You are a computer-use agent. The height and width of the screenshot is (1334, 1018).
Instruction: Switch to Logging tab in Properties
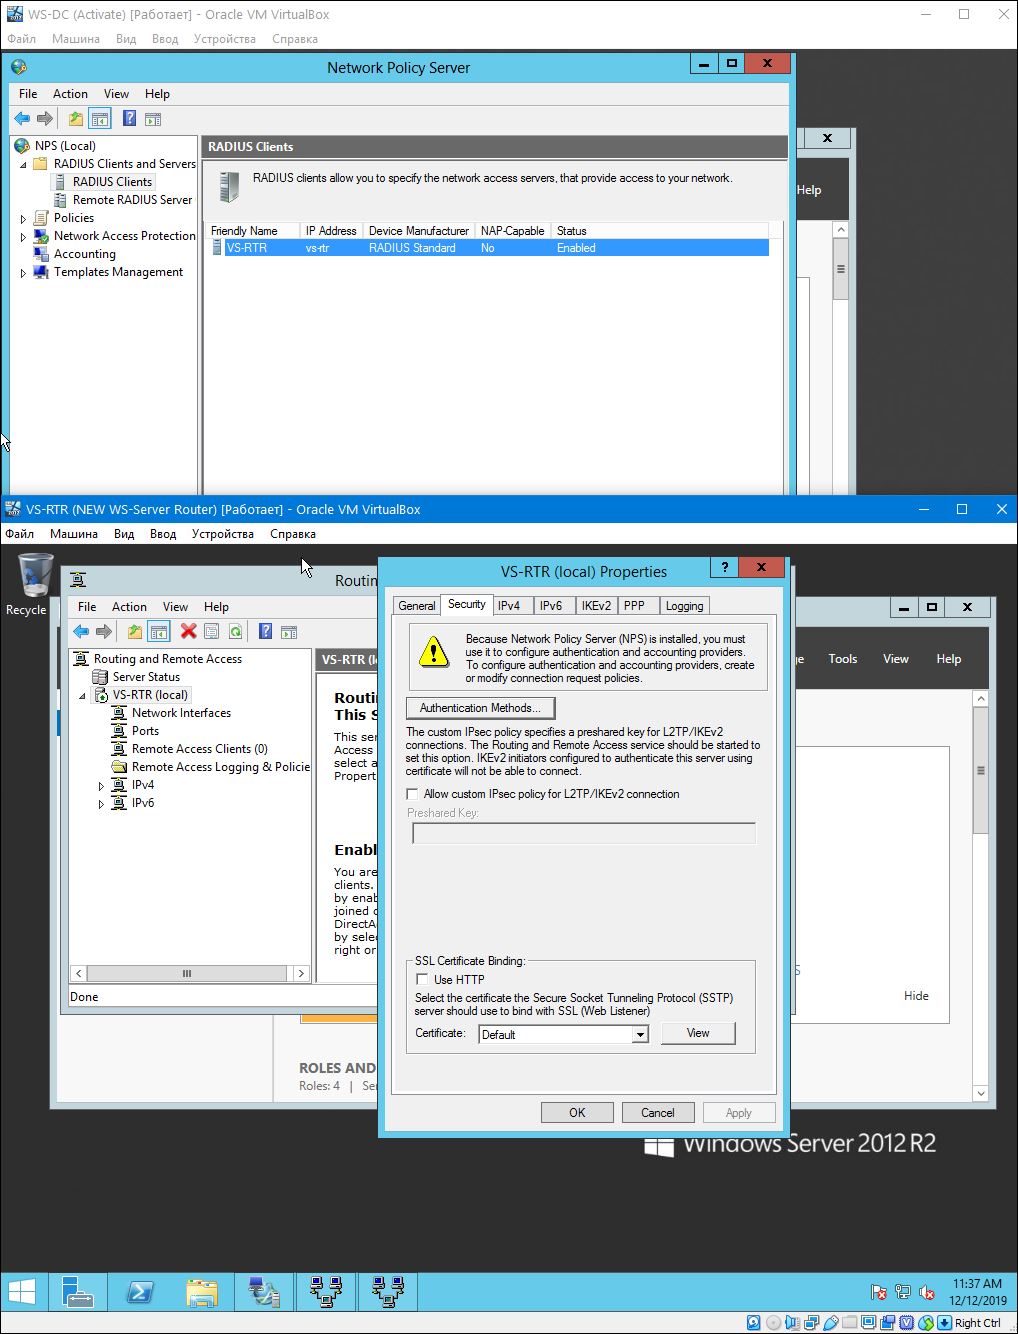point(684,605)
